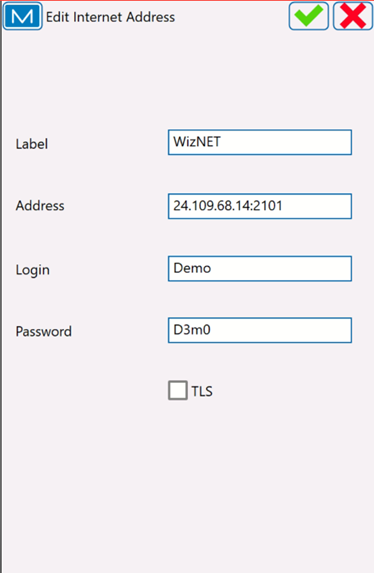The width and height of the screenshot is (374, 573).
Task: Place cursor after the D3m0 password text
Action: click(x=211, y=330)
